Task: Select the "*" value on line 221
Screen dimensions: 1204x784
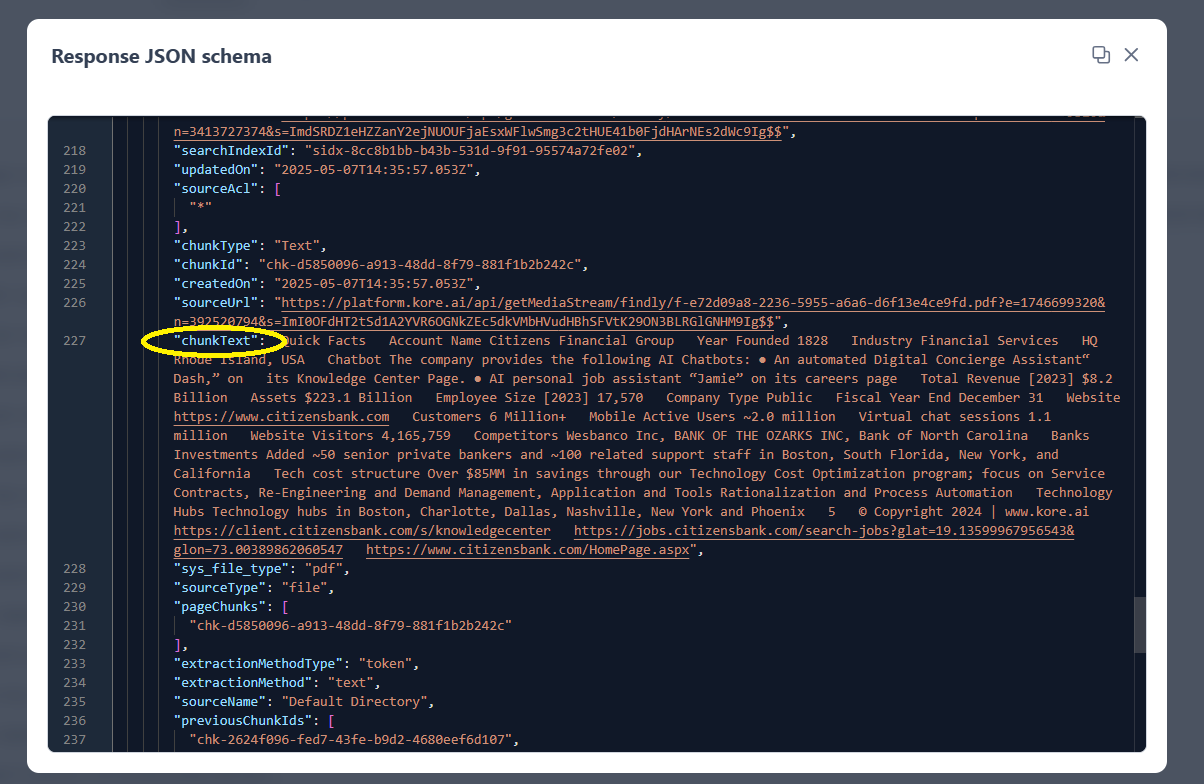Action: pos(200,208)
